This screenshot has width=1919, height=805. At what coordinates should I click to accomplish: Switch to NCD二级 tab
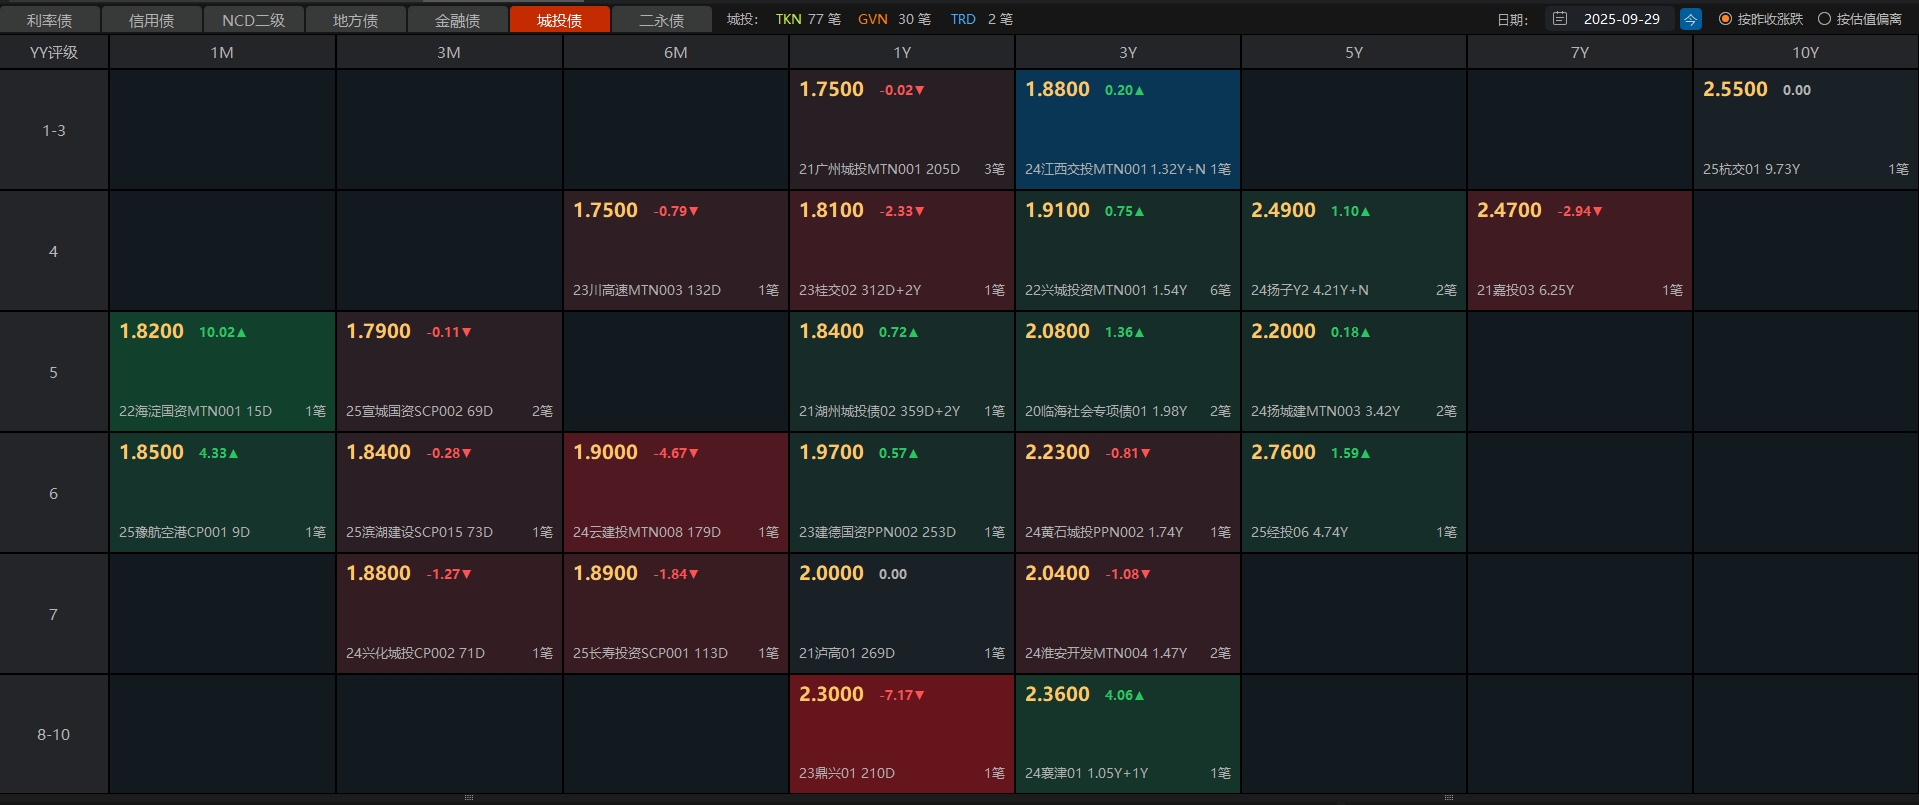tap(254, 20)
